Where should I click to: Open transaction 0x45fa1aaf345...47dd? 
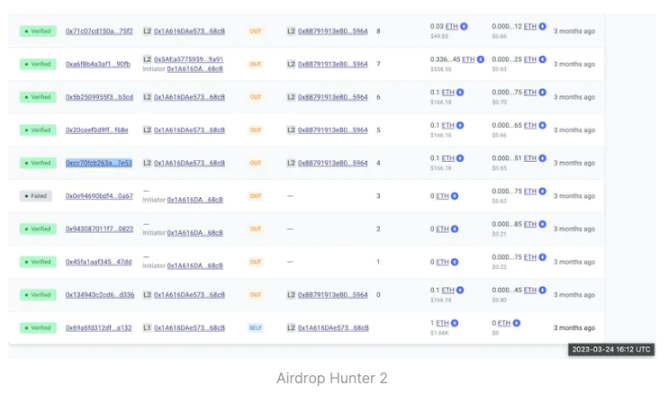click(98, 262)
